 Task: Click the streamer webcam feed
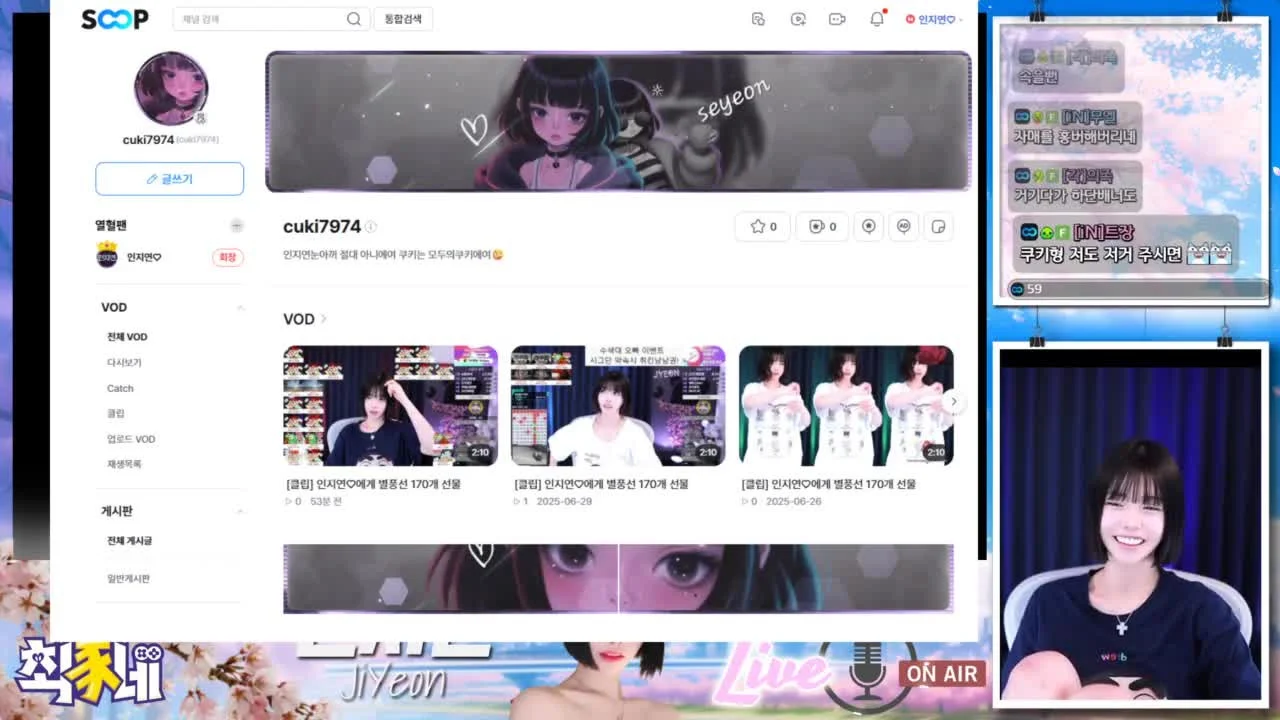1130,525
